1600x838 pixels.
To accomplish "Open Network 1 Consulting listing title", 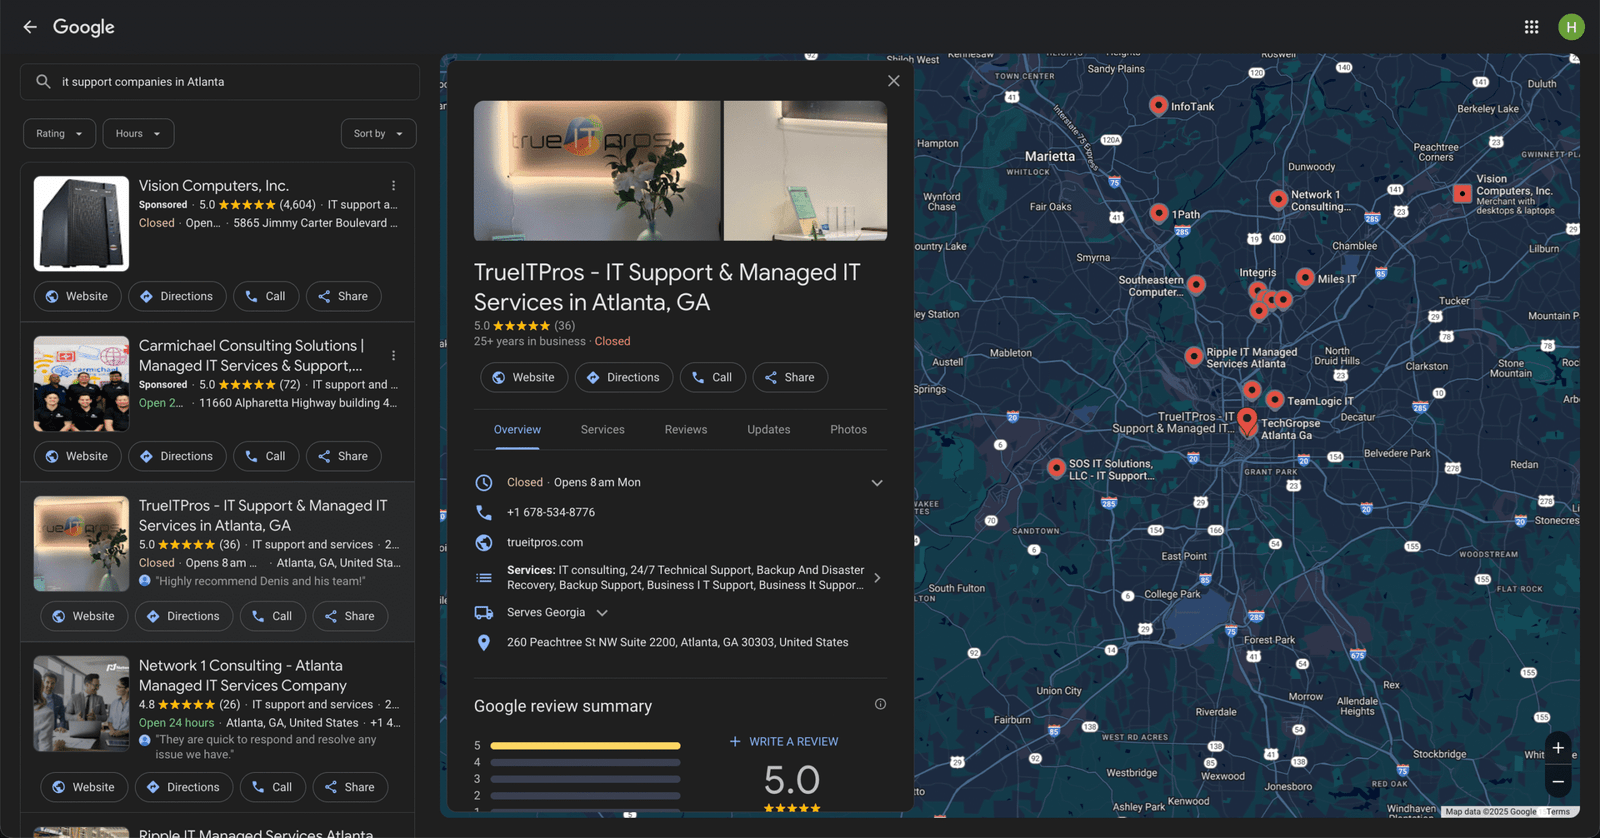I will click(x=243, y=676).
